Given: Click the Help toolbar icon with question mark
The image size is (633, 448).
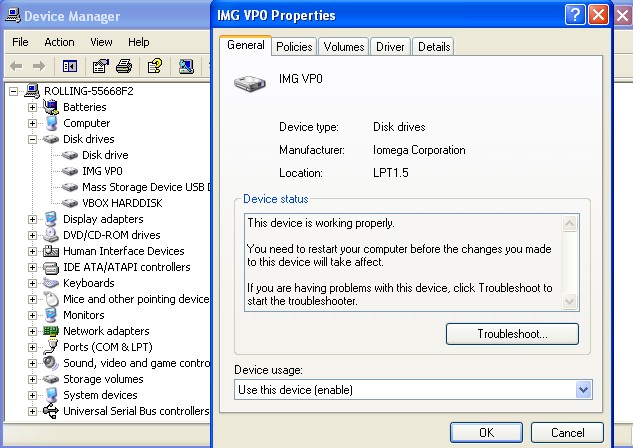Looking at the screenshot, I should point(155,66).
